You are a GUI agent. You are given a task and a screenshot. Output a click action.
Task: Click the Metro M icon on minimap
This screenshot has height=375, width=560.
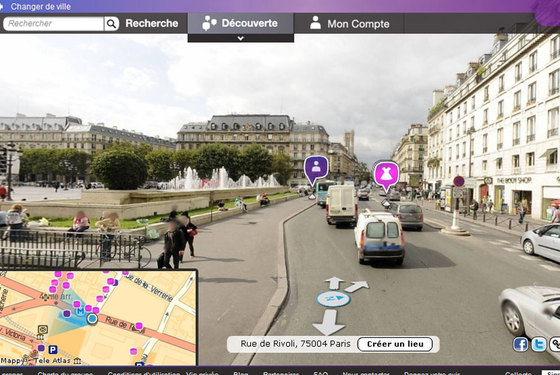(x=80, y=311)
